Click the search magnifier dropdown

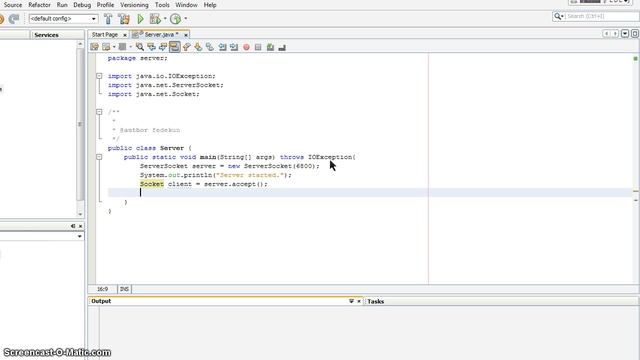click(558, 16)
